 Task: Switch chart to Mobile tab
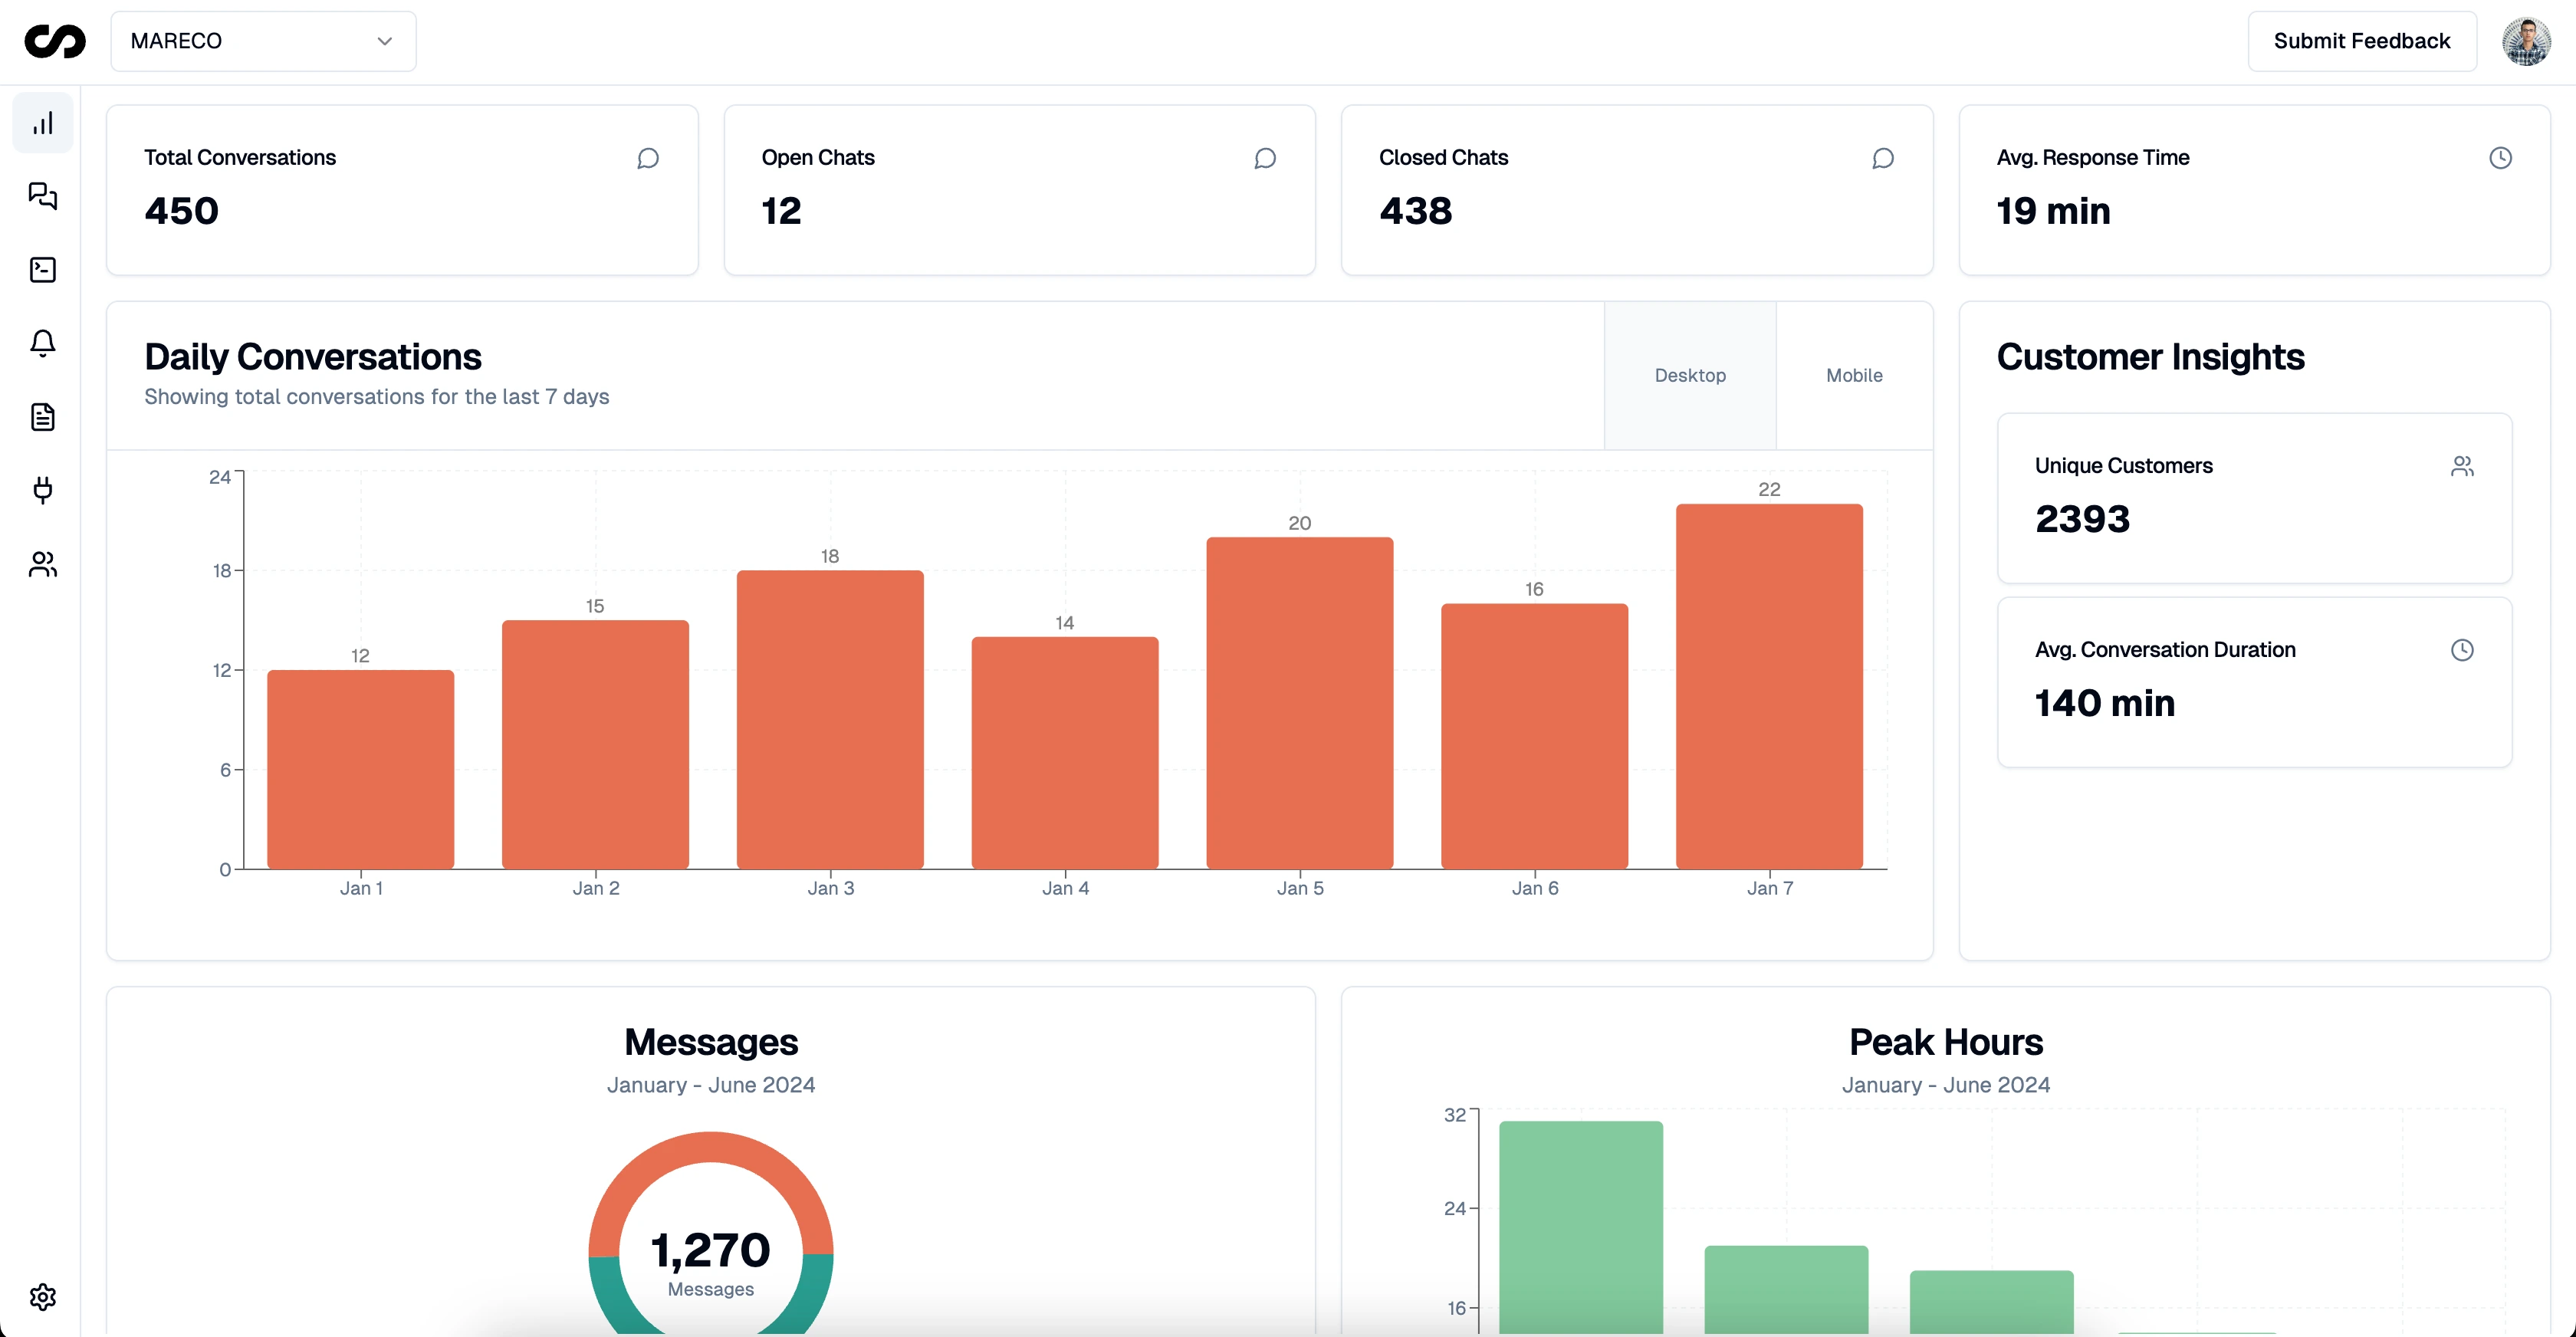(1853, 375)
